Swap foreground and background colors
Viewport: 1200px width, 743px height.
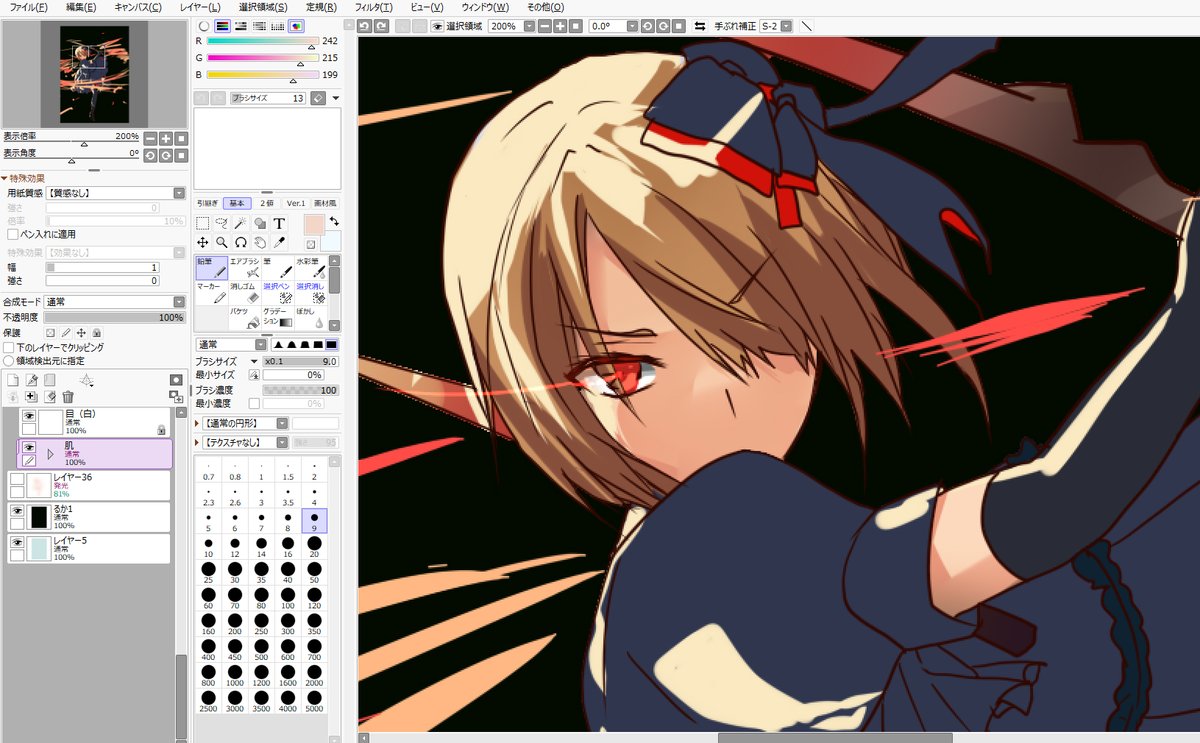click(x=334, y=220)
